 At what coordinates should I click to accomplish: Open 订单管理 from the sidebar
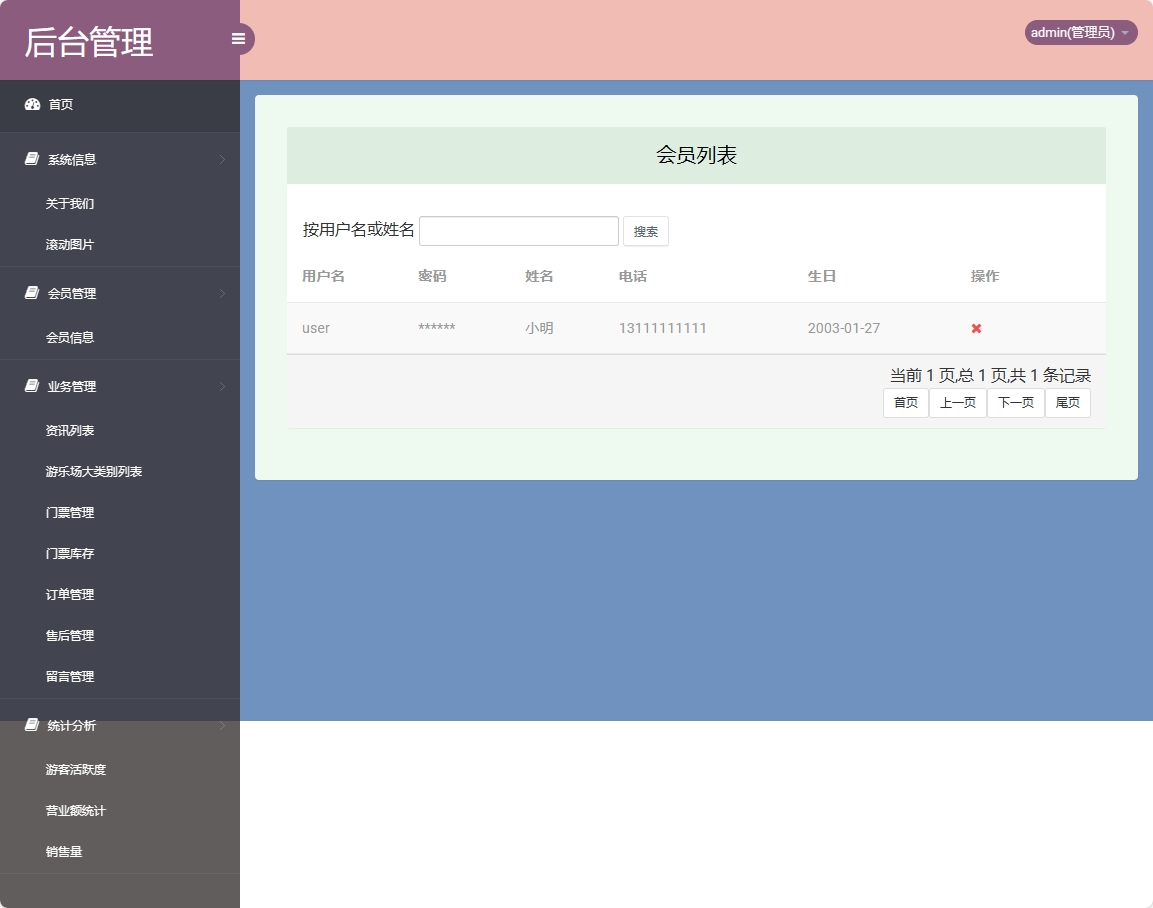pyautogui.click(x=69, y=594)
